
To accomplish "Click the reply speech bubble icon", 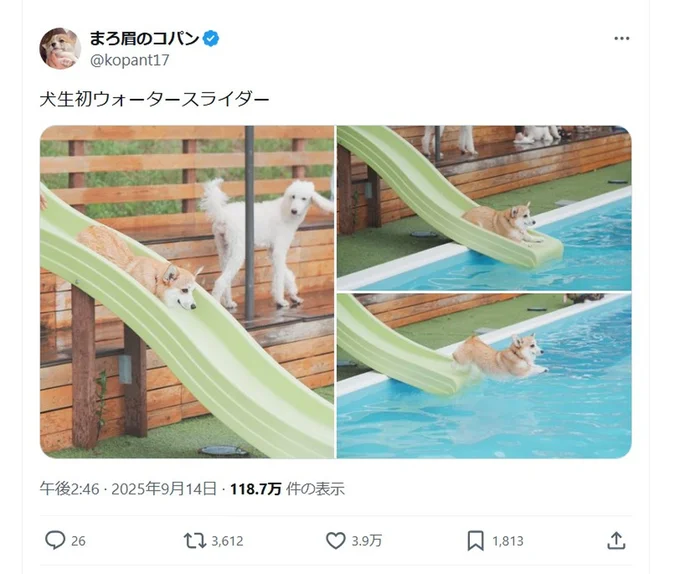I will click(x=55, y=540).
